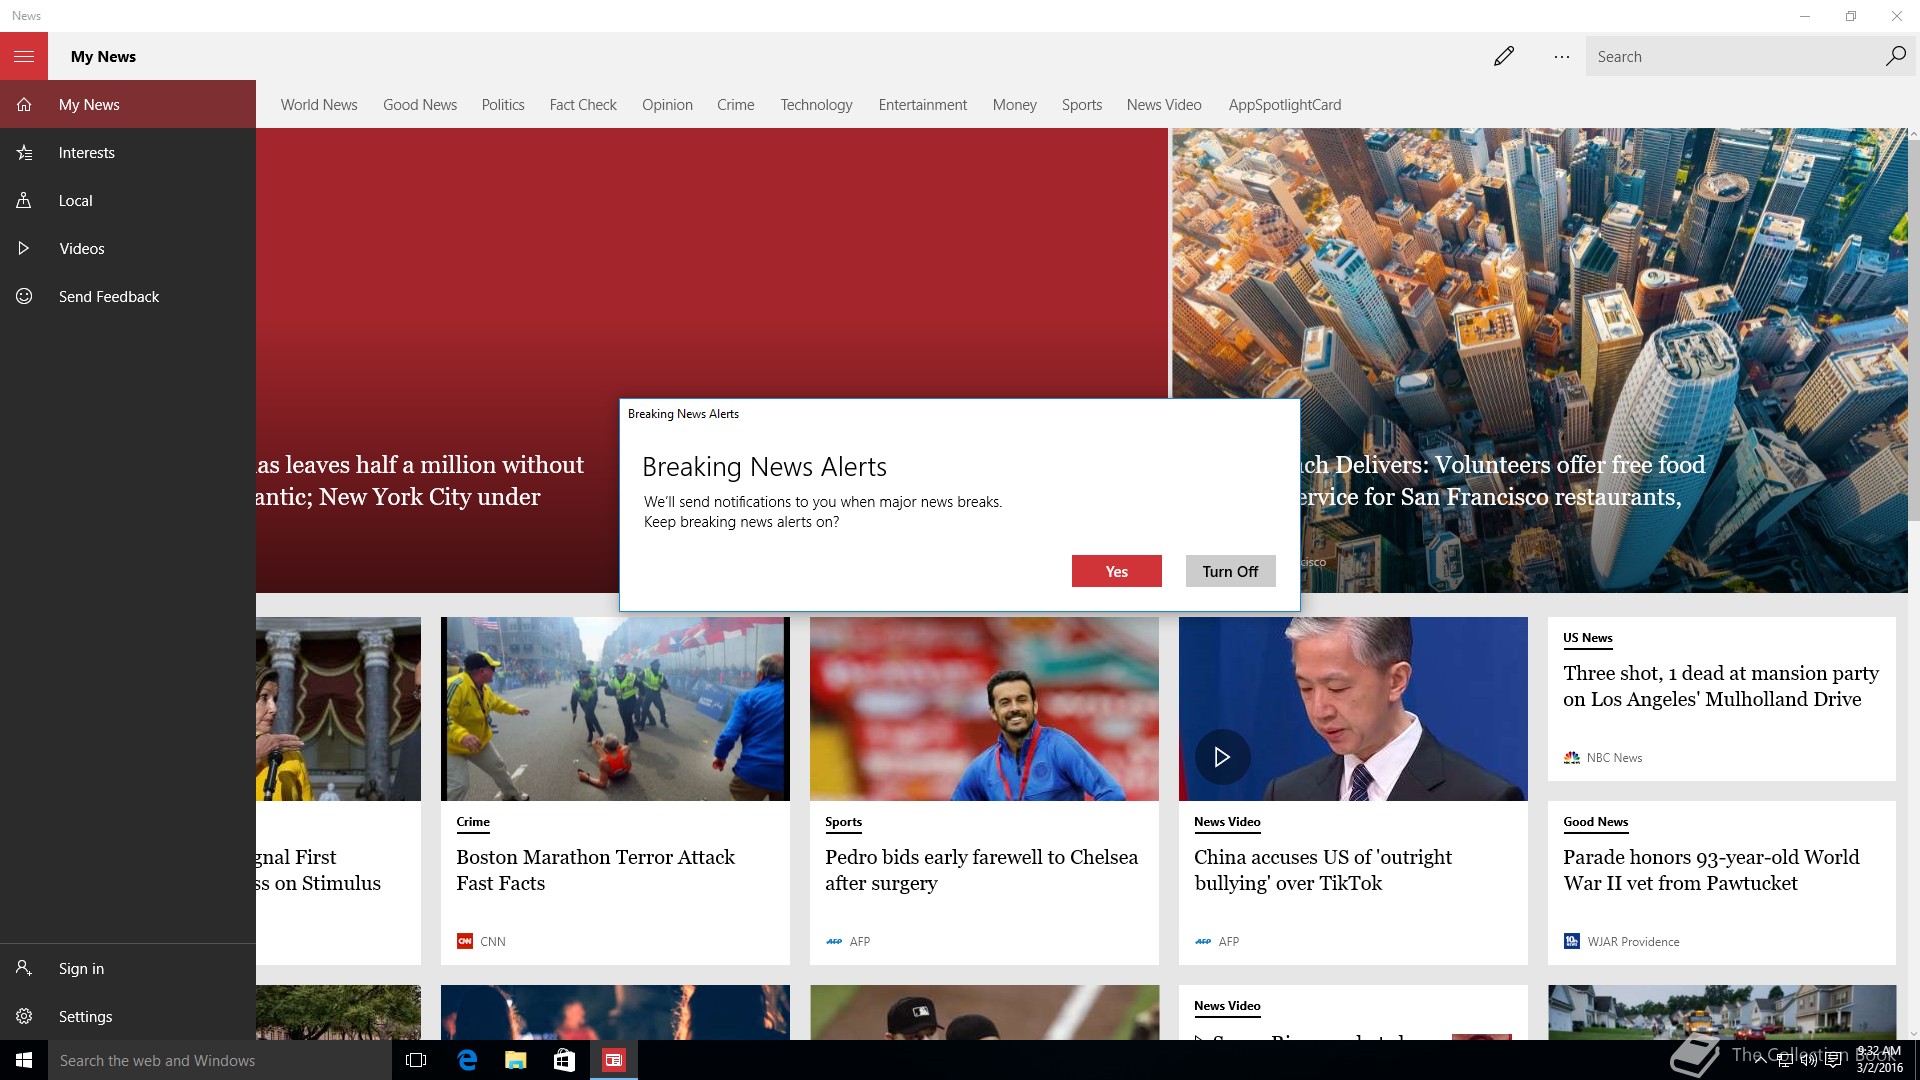Open the Pedro Chelsea article photo
This screenshot has width=1920, height=1080.
pos(984,708)
